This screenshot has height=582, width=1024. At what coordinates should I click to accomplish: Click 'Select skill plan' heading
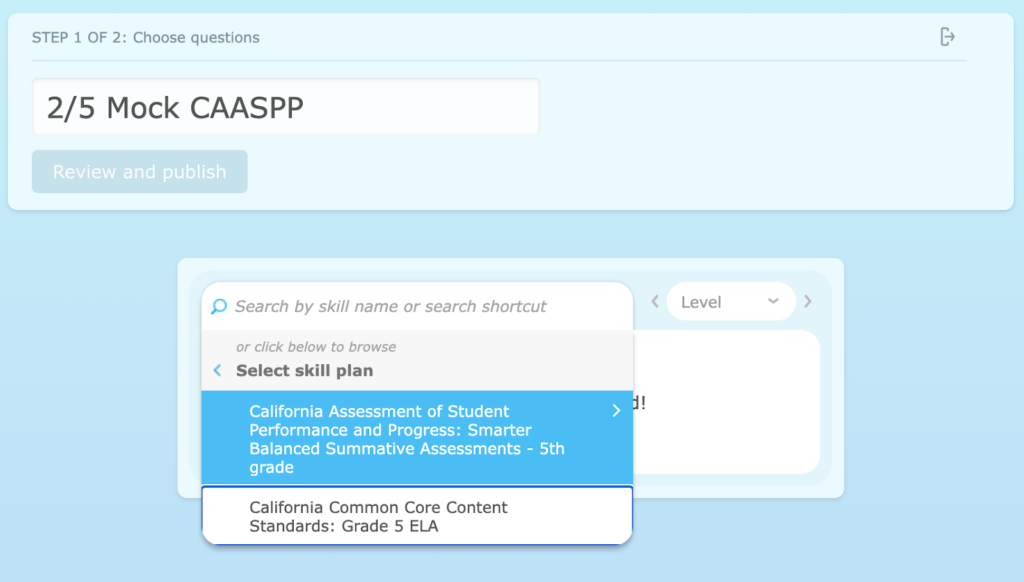point(304,370)
